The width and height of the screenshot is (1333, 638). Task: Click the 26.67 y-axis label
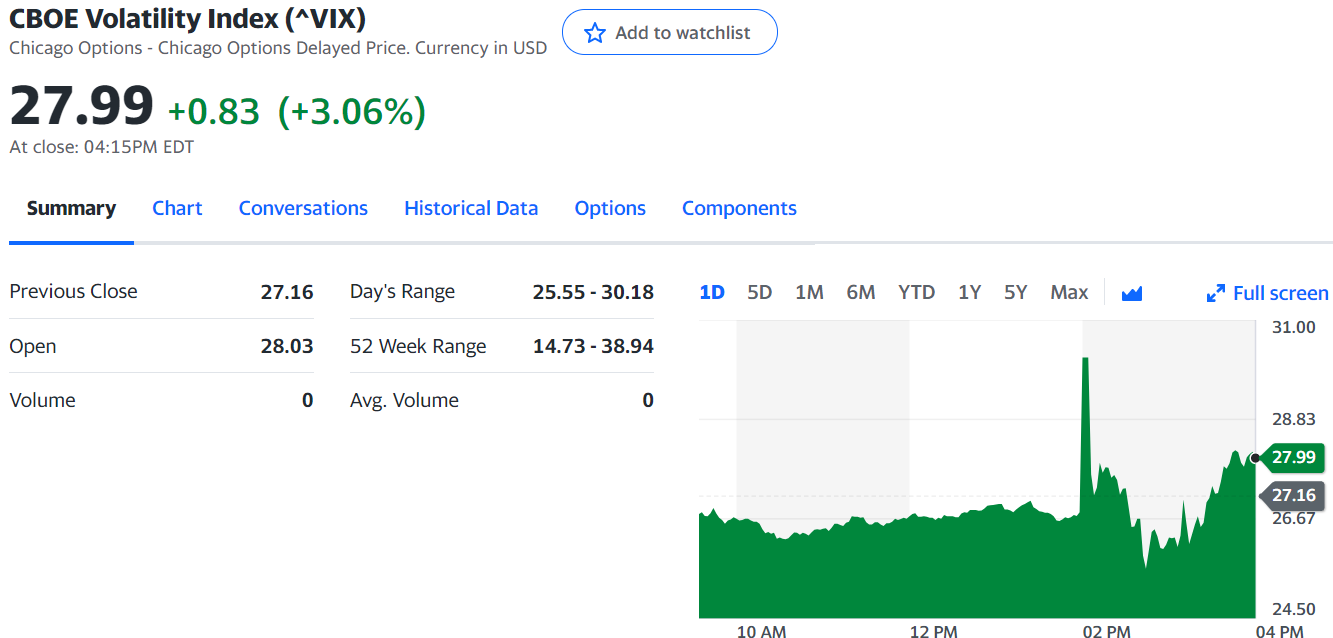(x=1293, y=517)
